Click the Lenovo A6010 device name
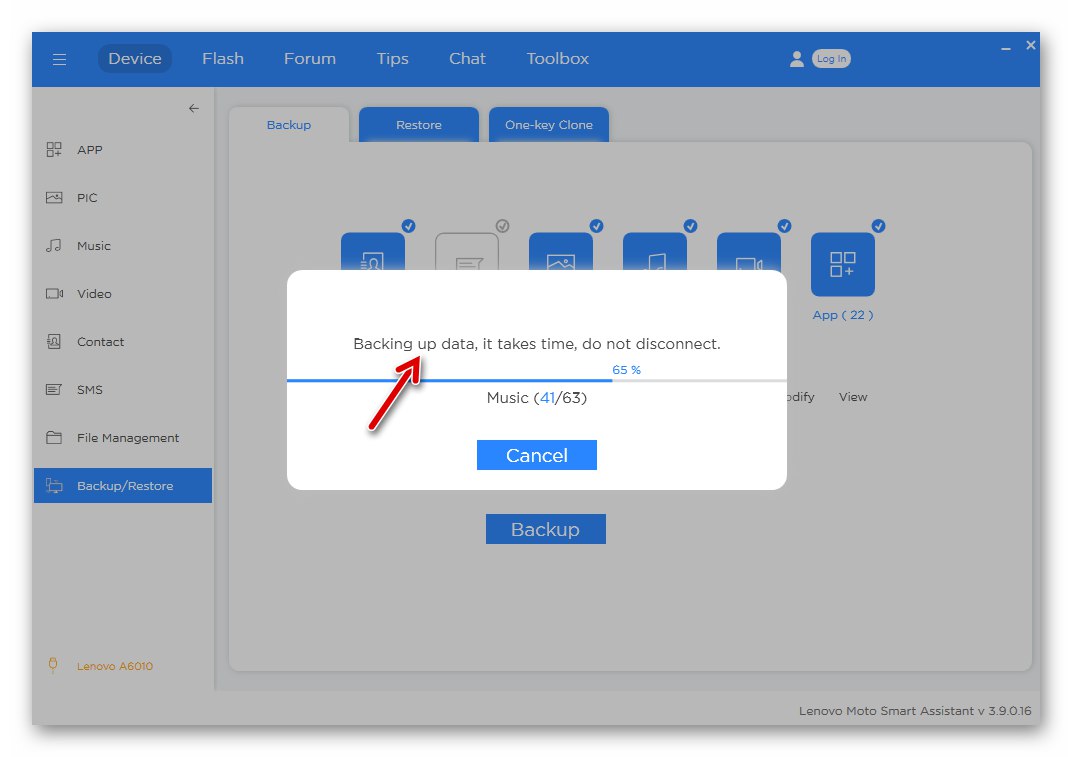 115,666
